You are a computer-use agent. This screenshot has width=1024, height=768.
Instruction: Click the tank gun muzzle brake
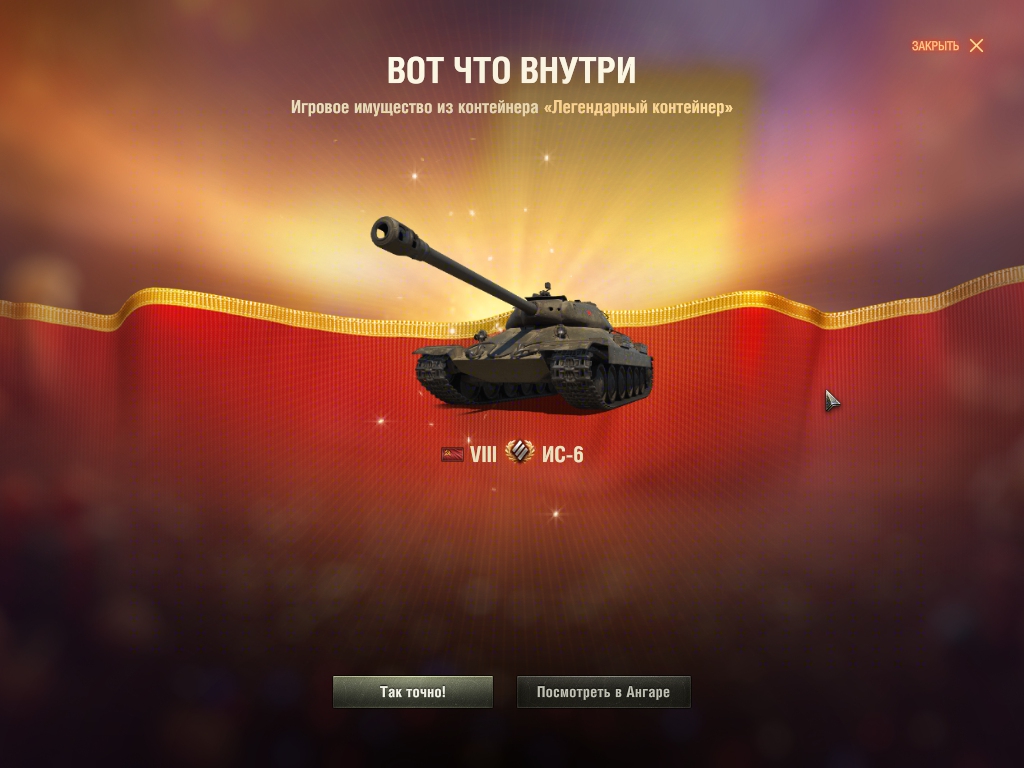[x=387, y=232]
